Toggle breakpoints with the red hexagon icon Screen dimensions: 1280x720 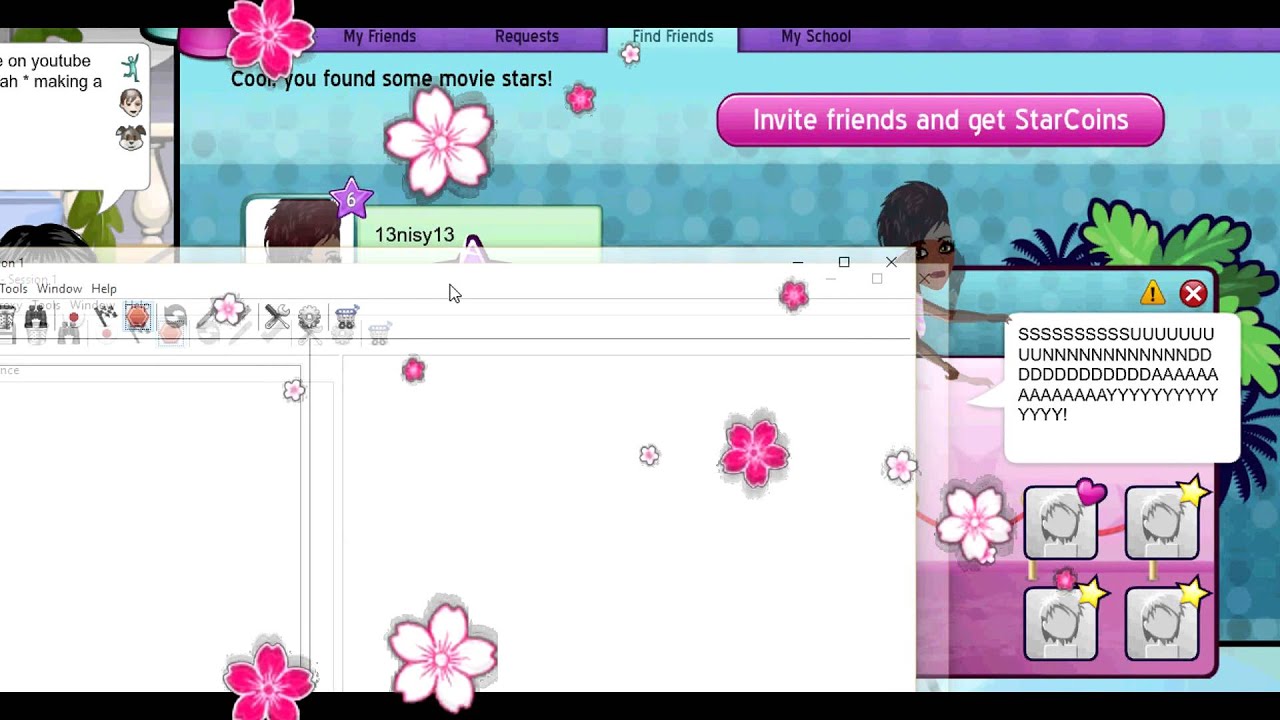[x=138, y=318]
